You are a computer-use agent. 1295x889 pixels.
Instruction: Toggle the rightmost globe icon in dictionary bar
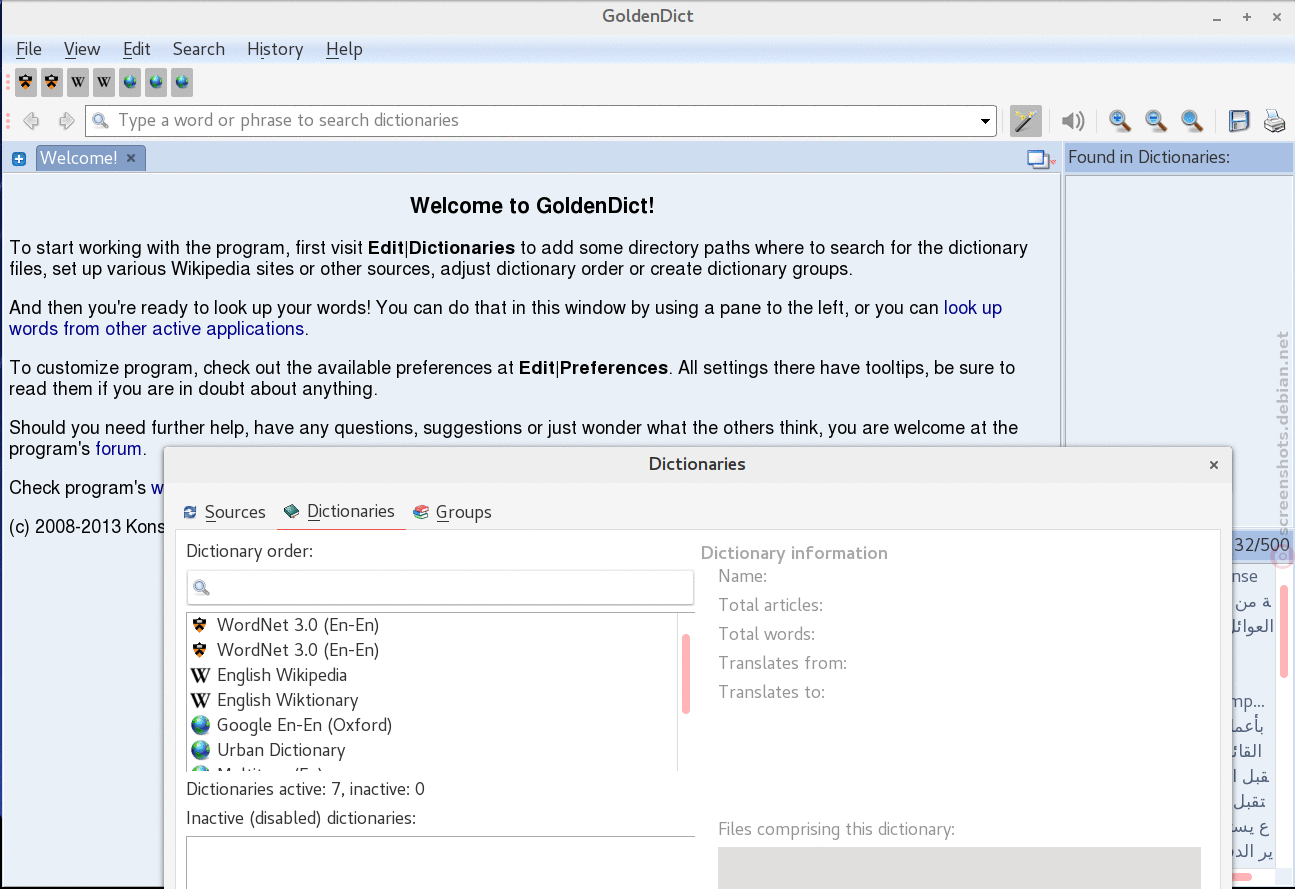(182, 82)
